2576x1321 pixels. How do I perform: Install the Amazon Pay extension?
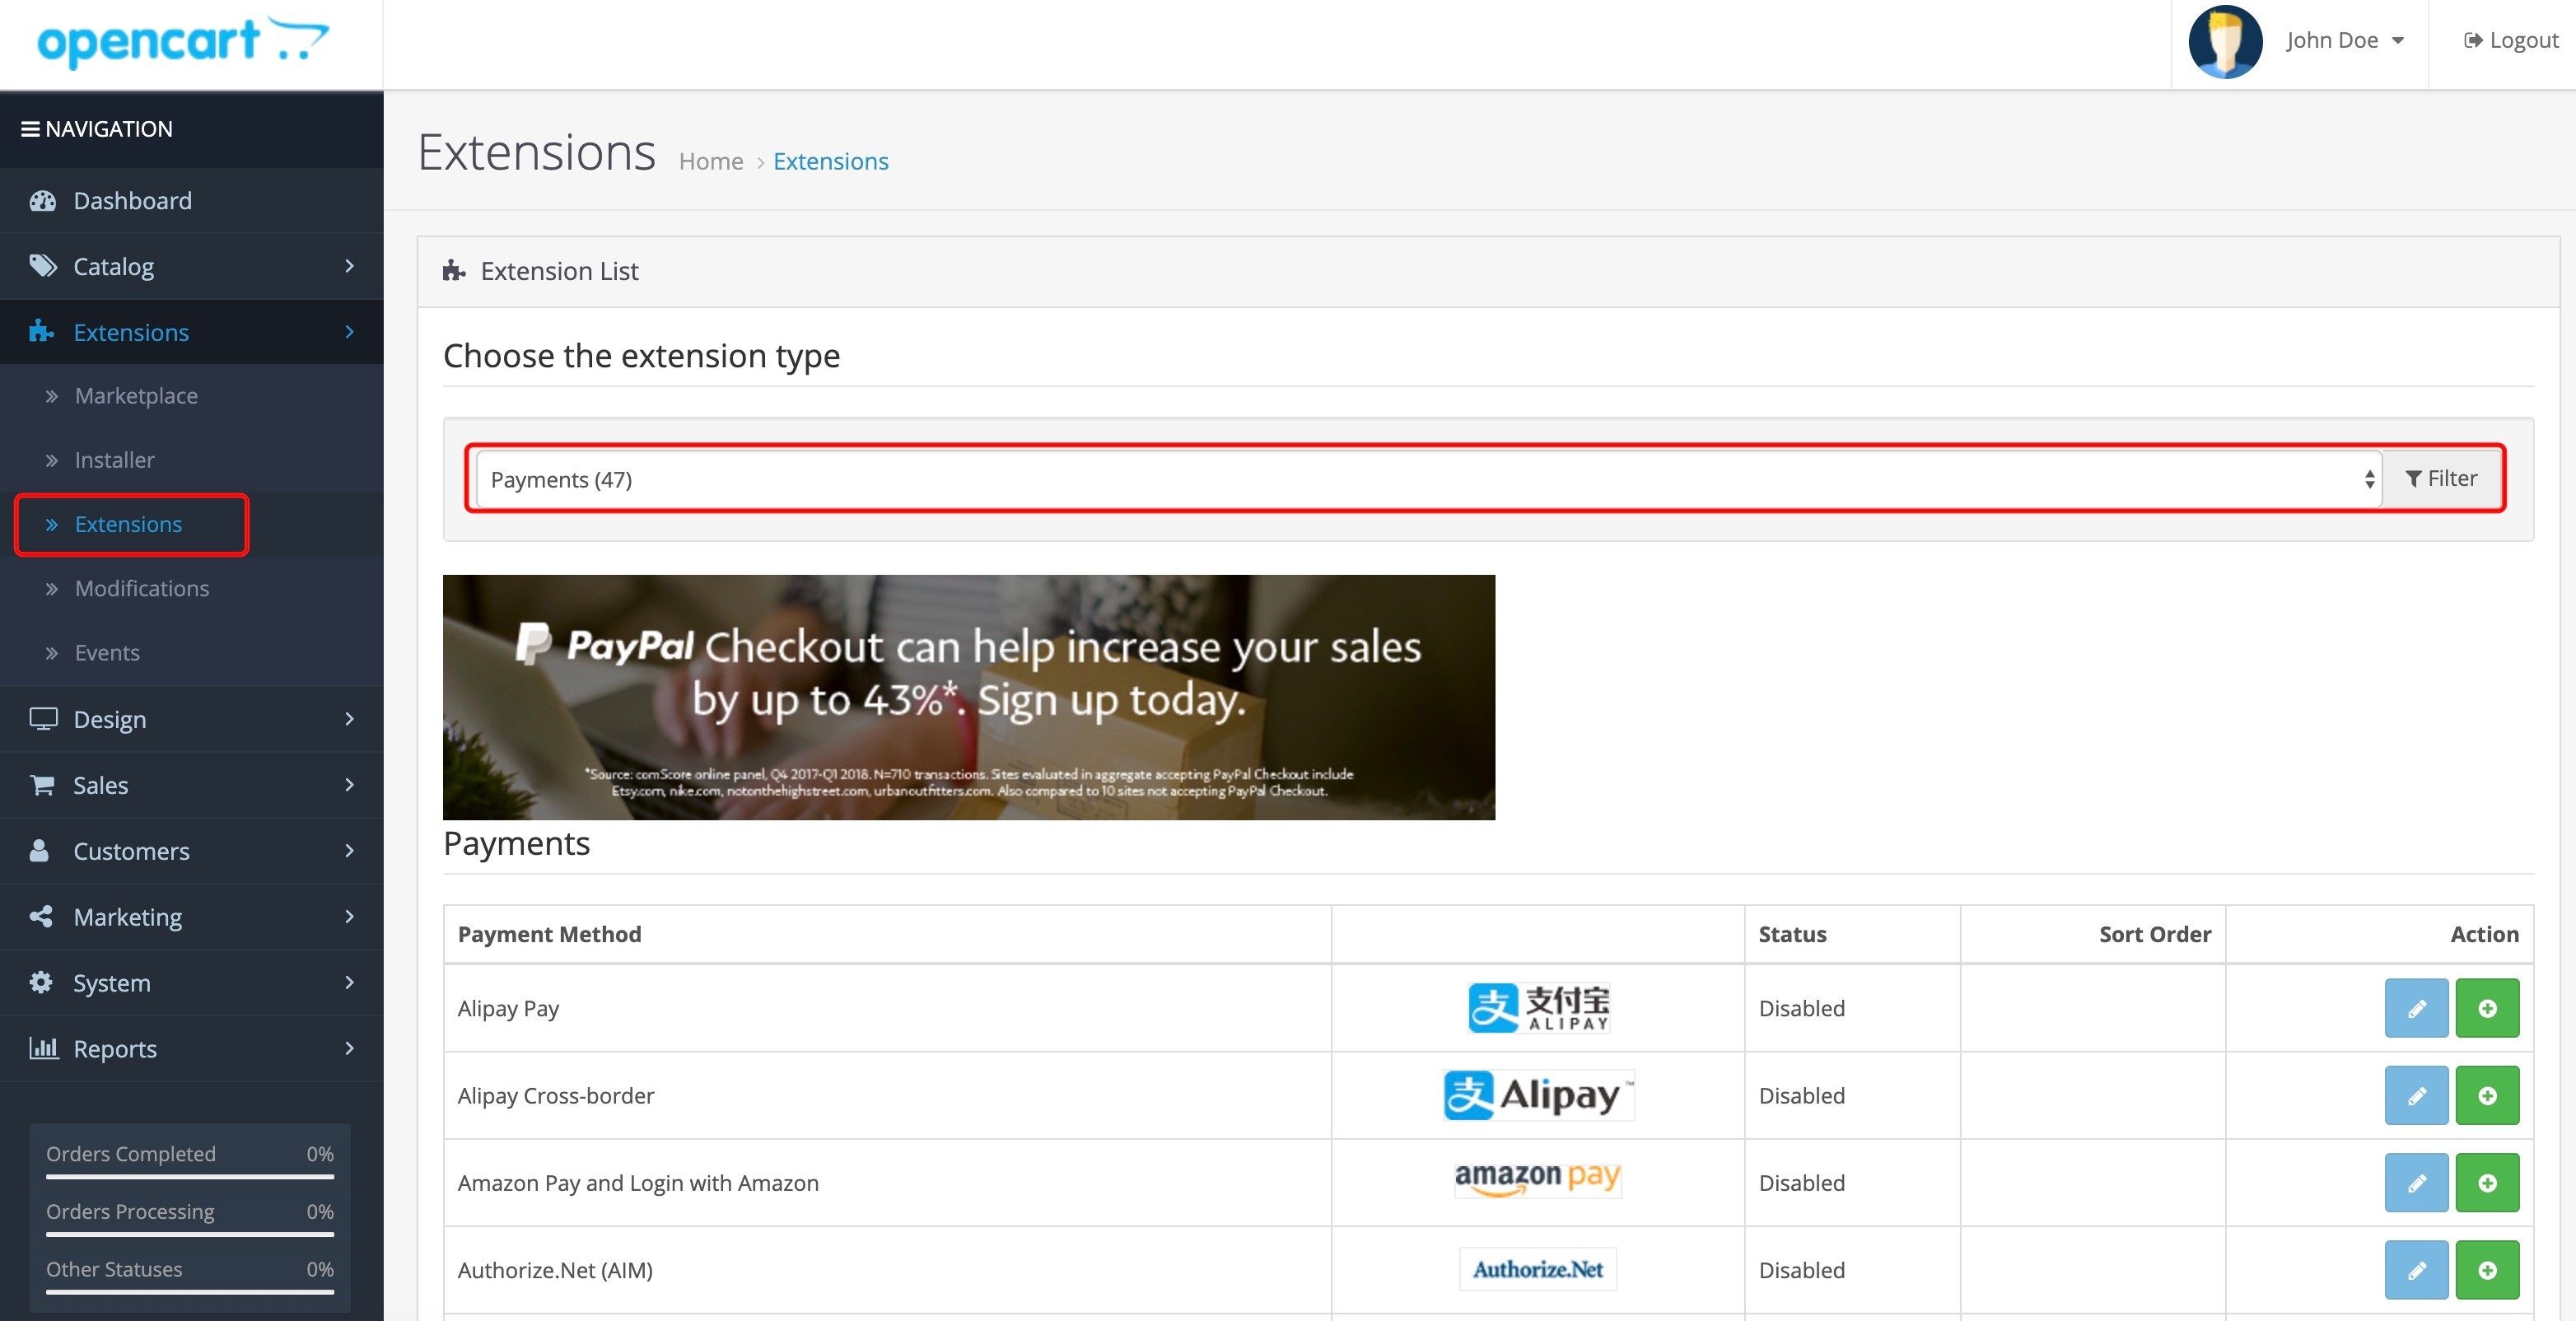coord(2487,1183)
